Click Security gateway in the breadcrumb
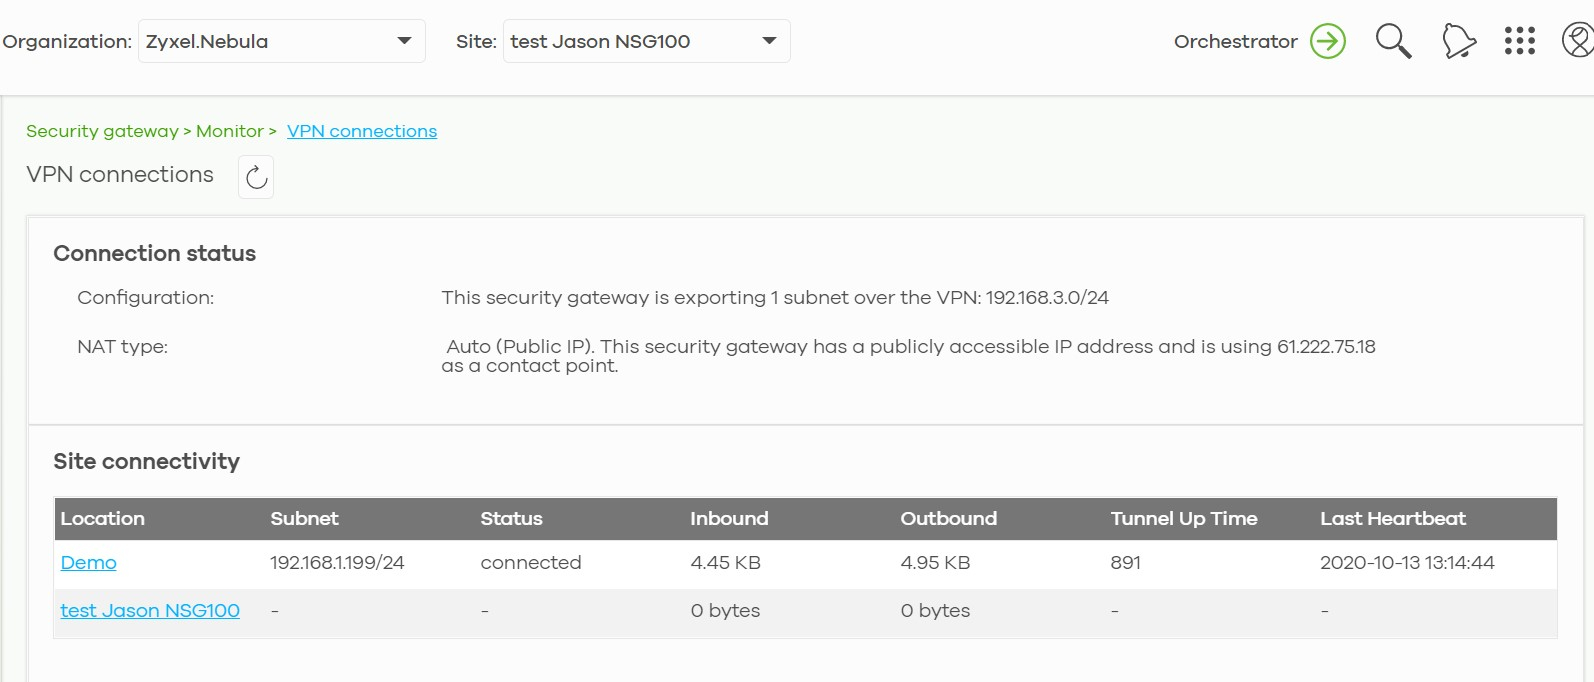1594x682 pixels. point(102,131)
